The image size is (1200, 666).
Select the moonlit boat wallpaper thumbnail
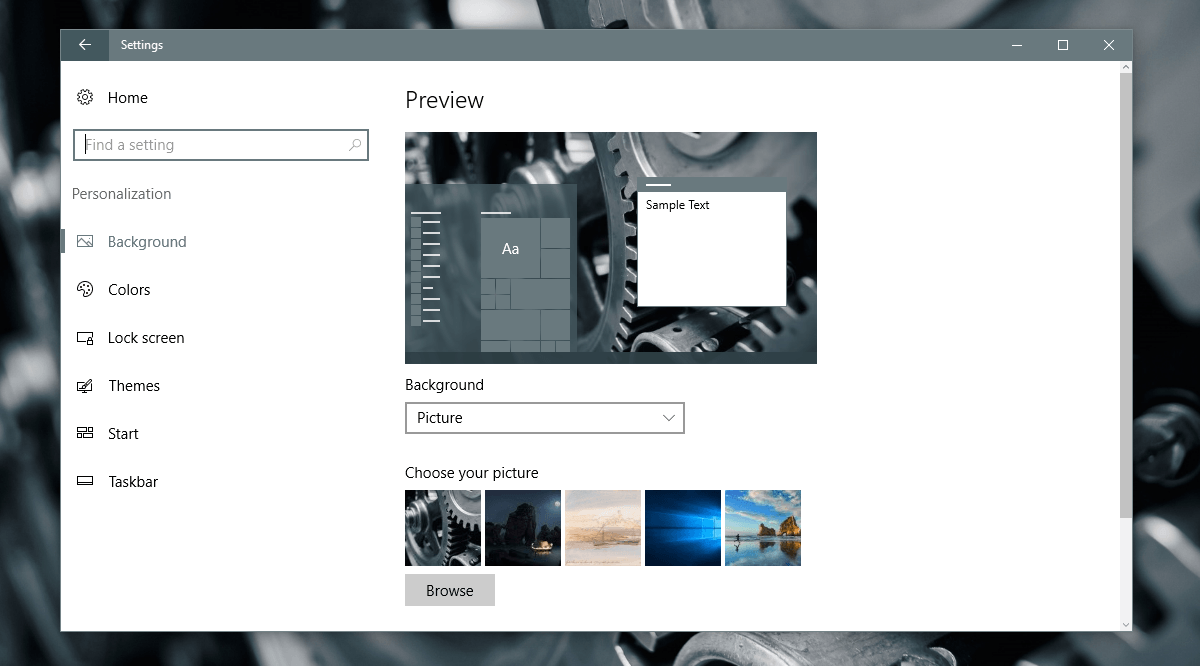[522, 528]
